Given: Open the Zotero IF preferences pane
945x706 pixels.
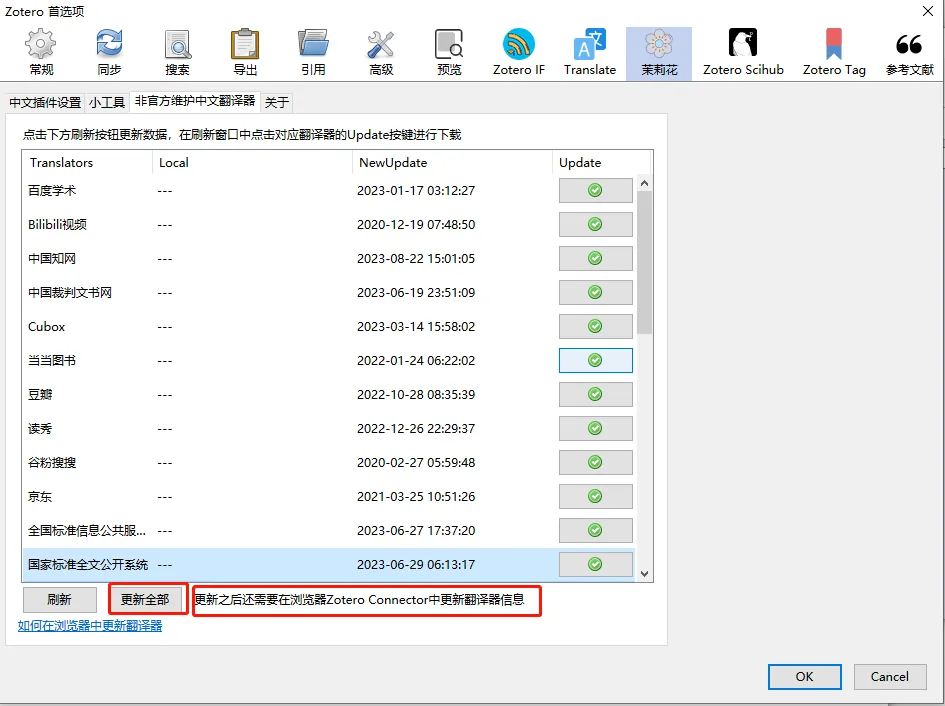Looking at the screenshot, I should tap(518, 53).
